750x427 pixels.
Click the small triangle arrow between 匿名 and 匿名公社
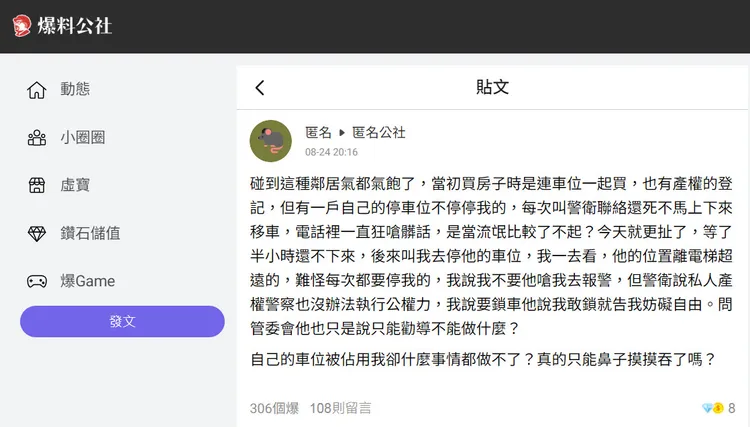point(342,132)
